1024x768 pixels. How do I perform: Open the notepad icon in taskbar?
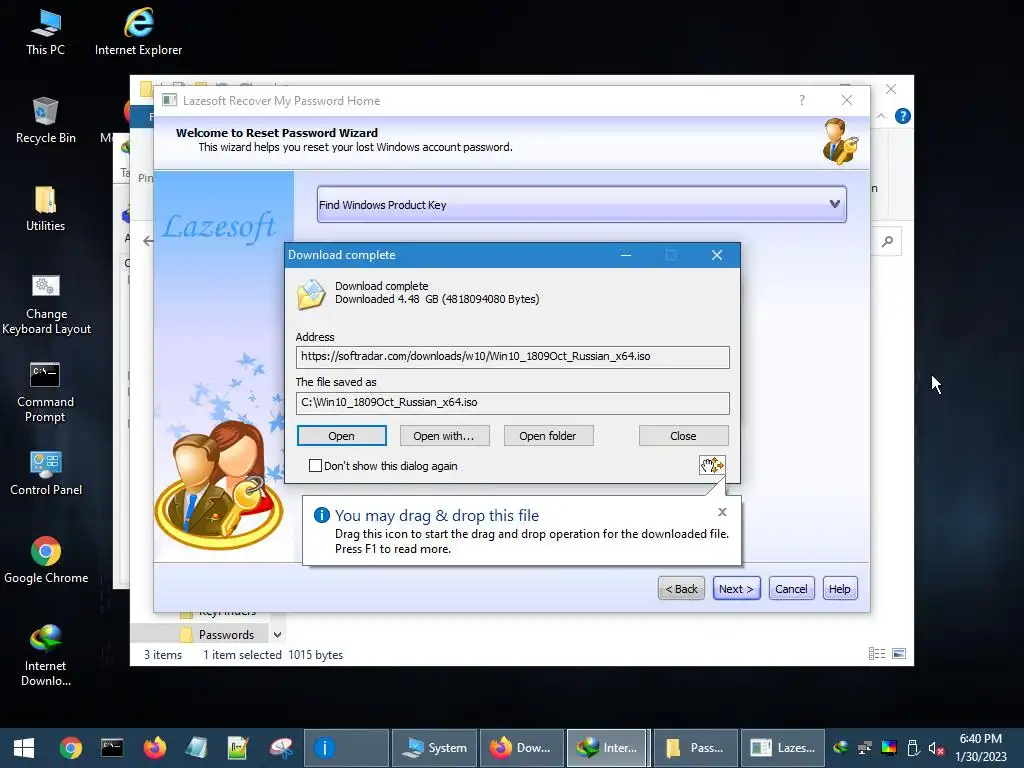pos(197,748)
